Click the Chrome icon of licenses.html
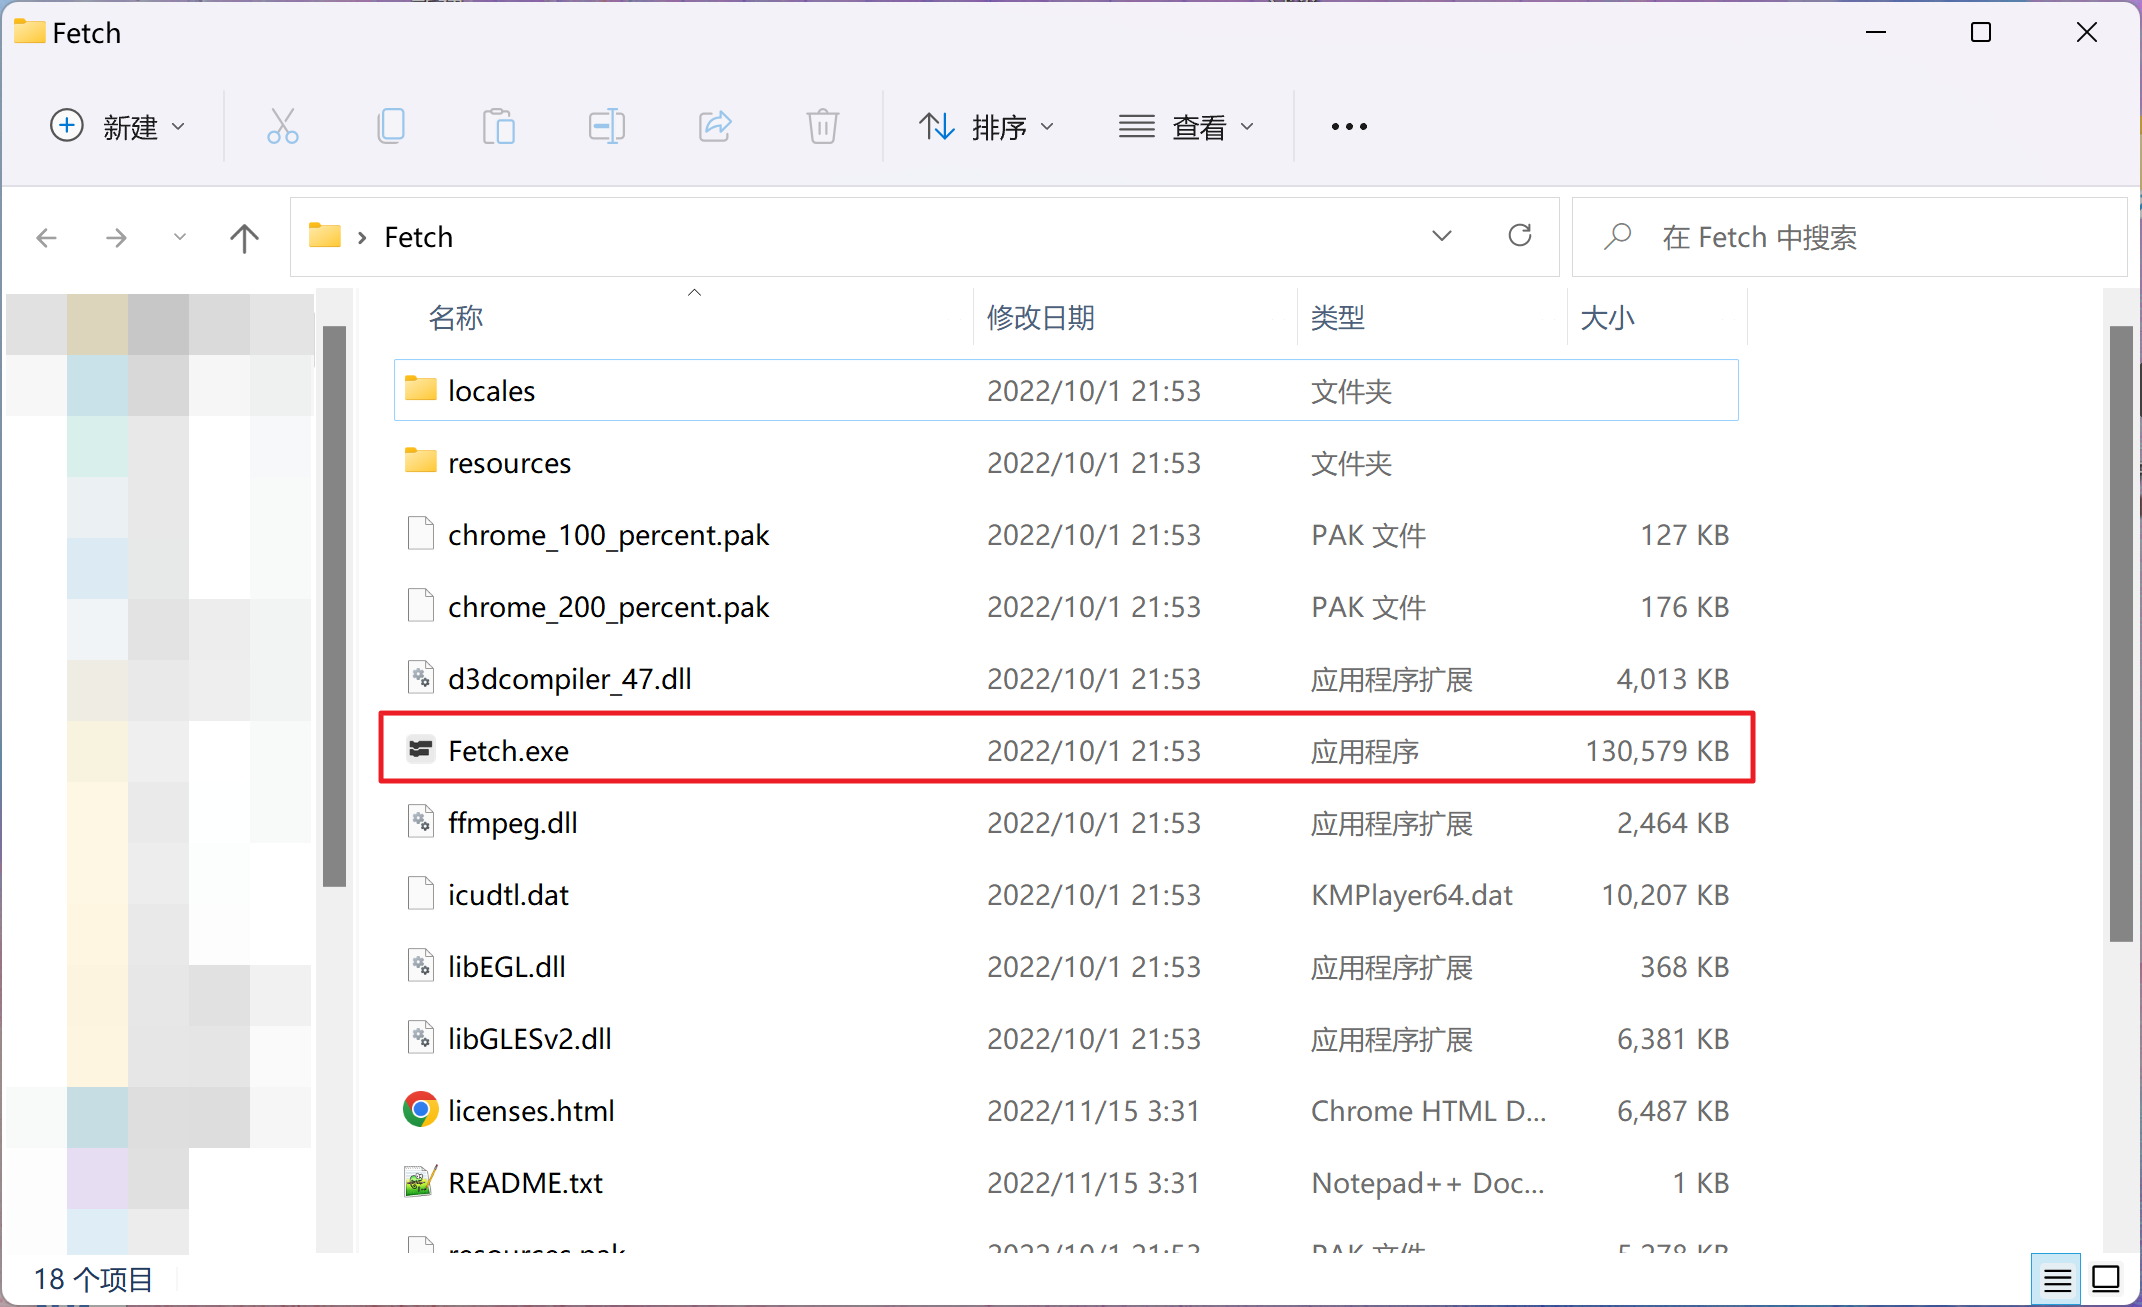This screenshot has width=2142, height=1307. (421, 1109)
